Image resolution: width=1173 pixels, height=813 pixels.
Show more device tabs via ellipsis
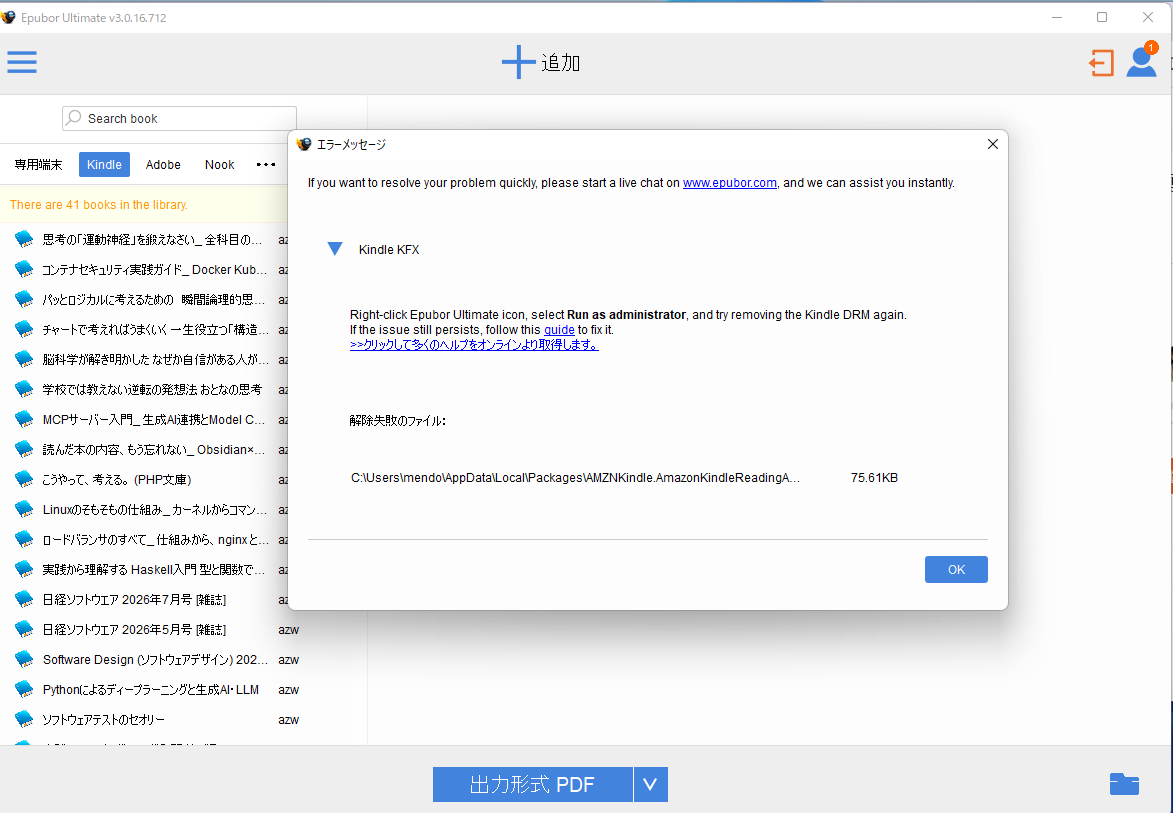[266, 165]
